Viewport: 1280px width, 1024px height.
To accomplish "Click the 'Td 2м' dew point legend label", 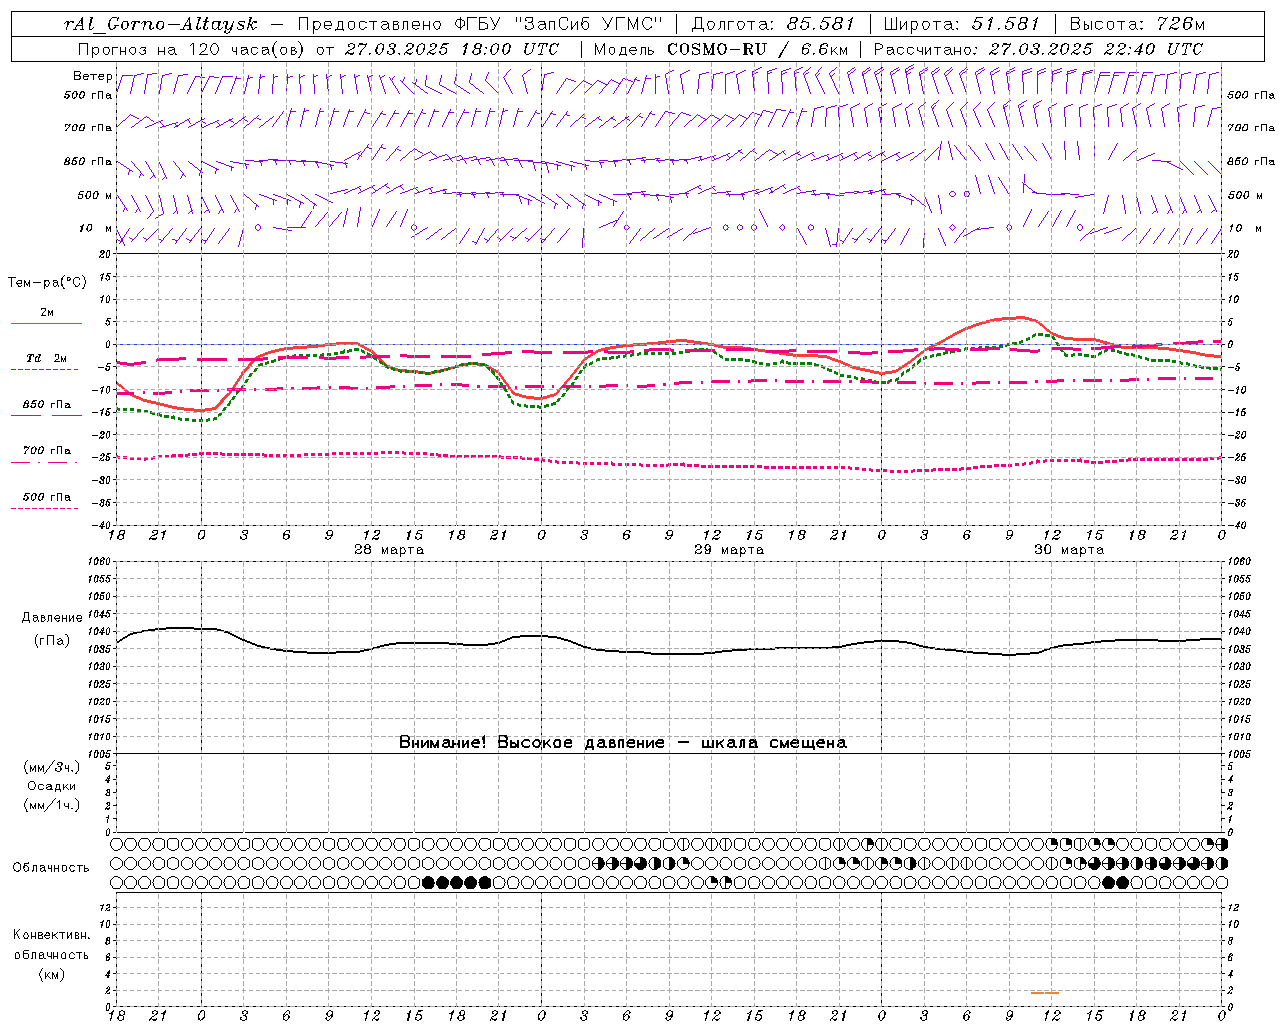I will (46, 358).
